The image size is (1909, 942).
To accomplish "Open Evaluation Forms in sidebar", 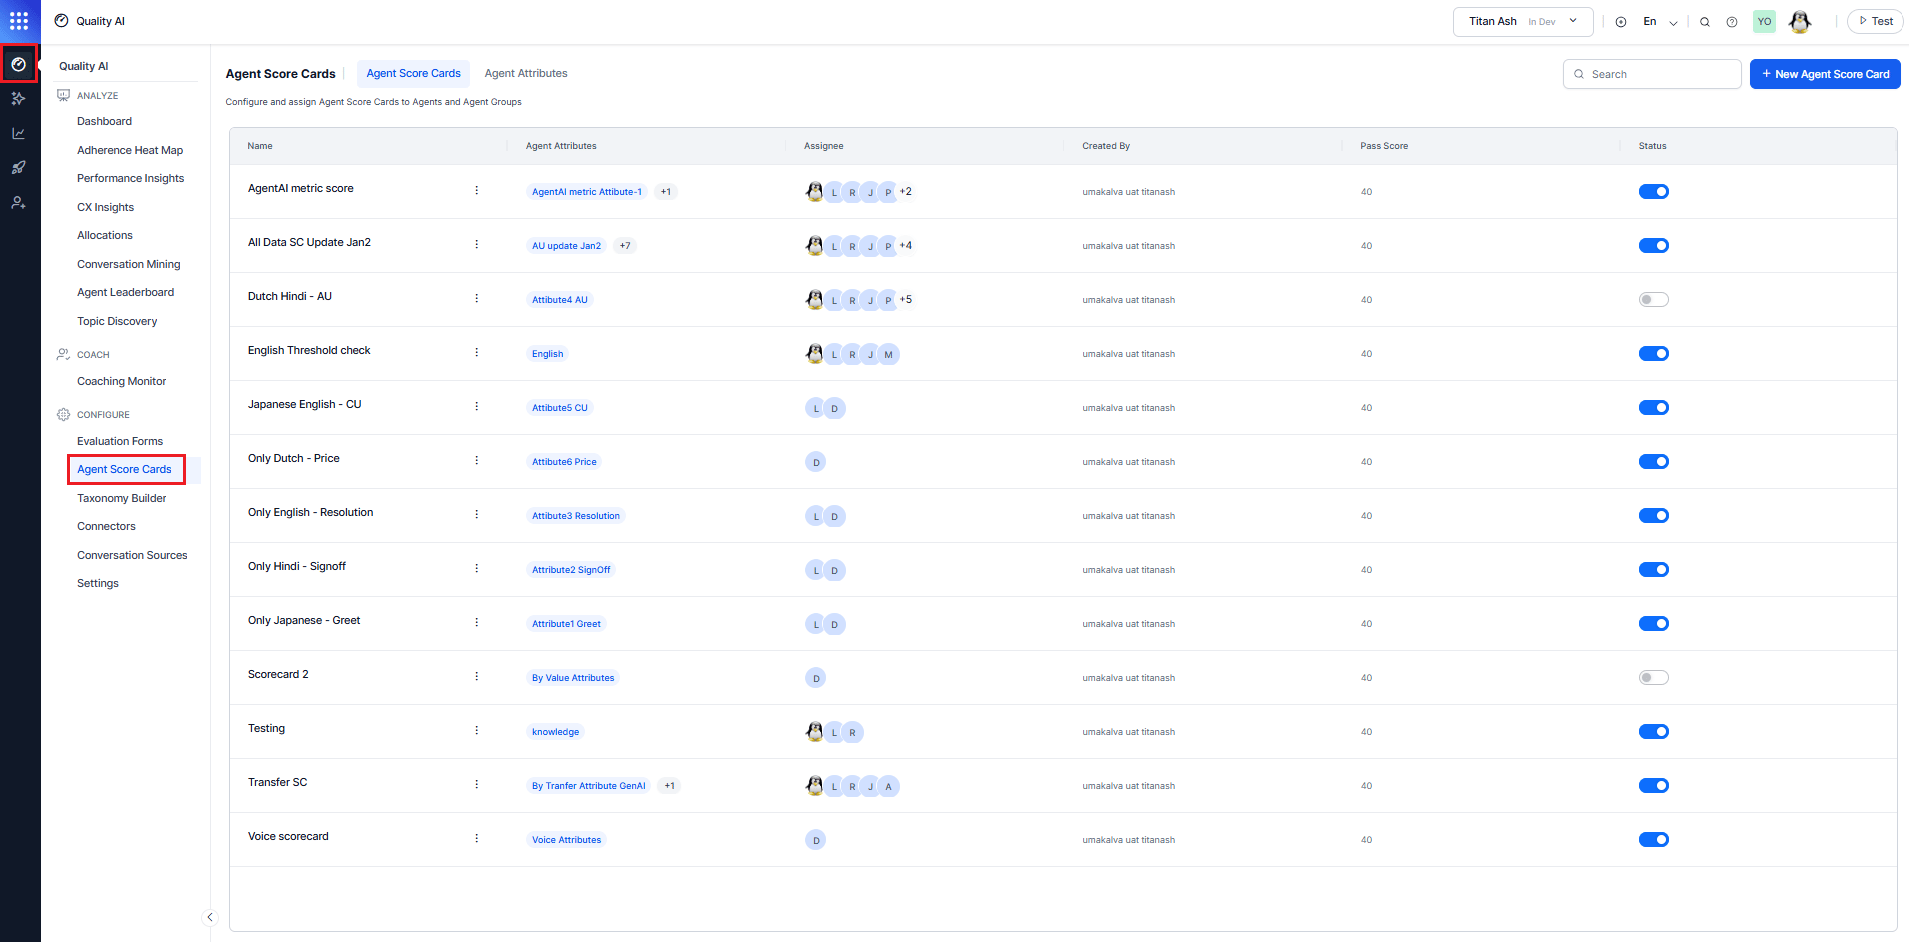I will [x=120, y=441].
